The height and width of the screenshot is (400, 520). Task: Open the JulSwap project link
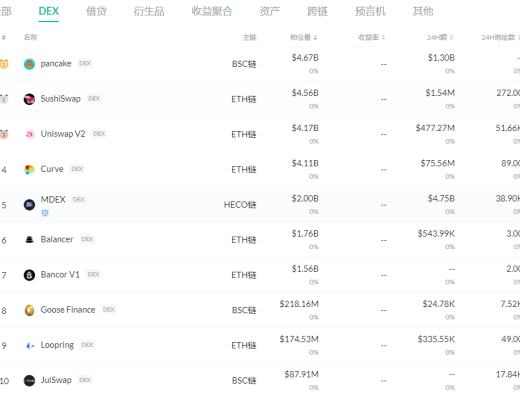coord(56,380)
